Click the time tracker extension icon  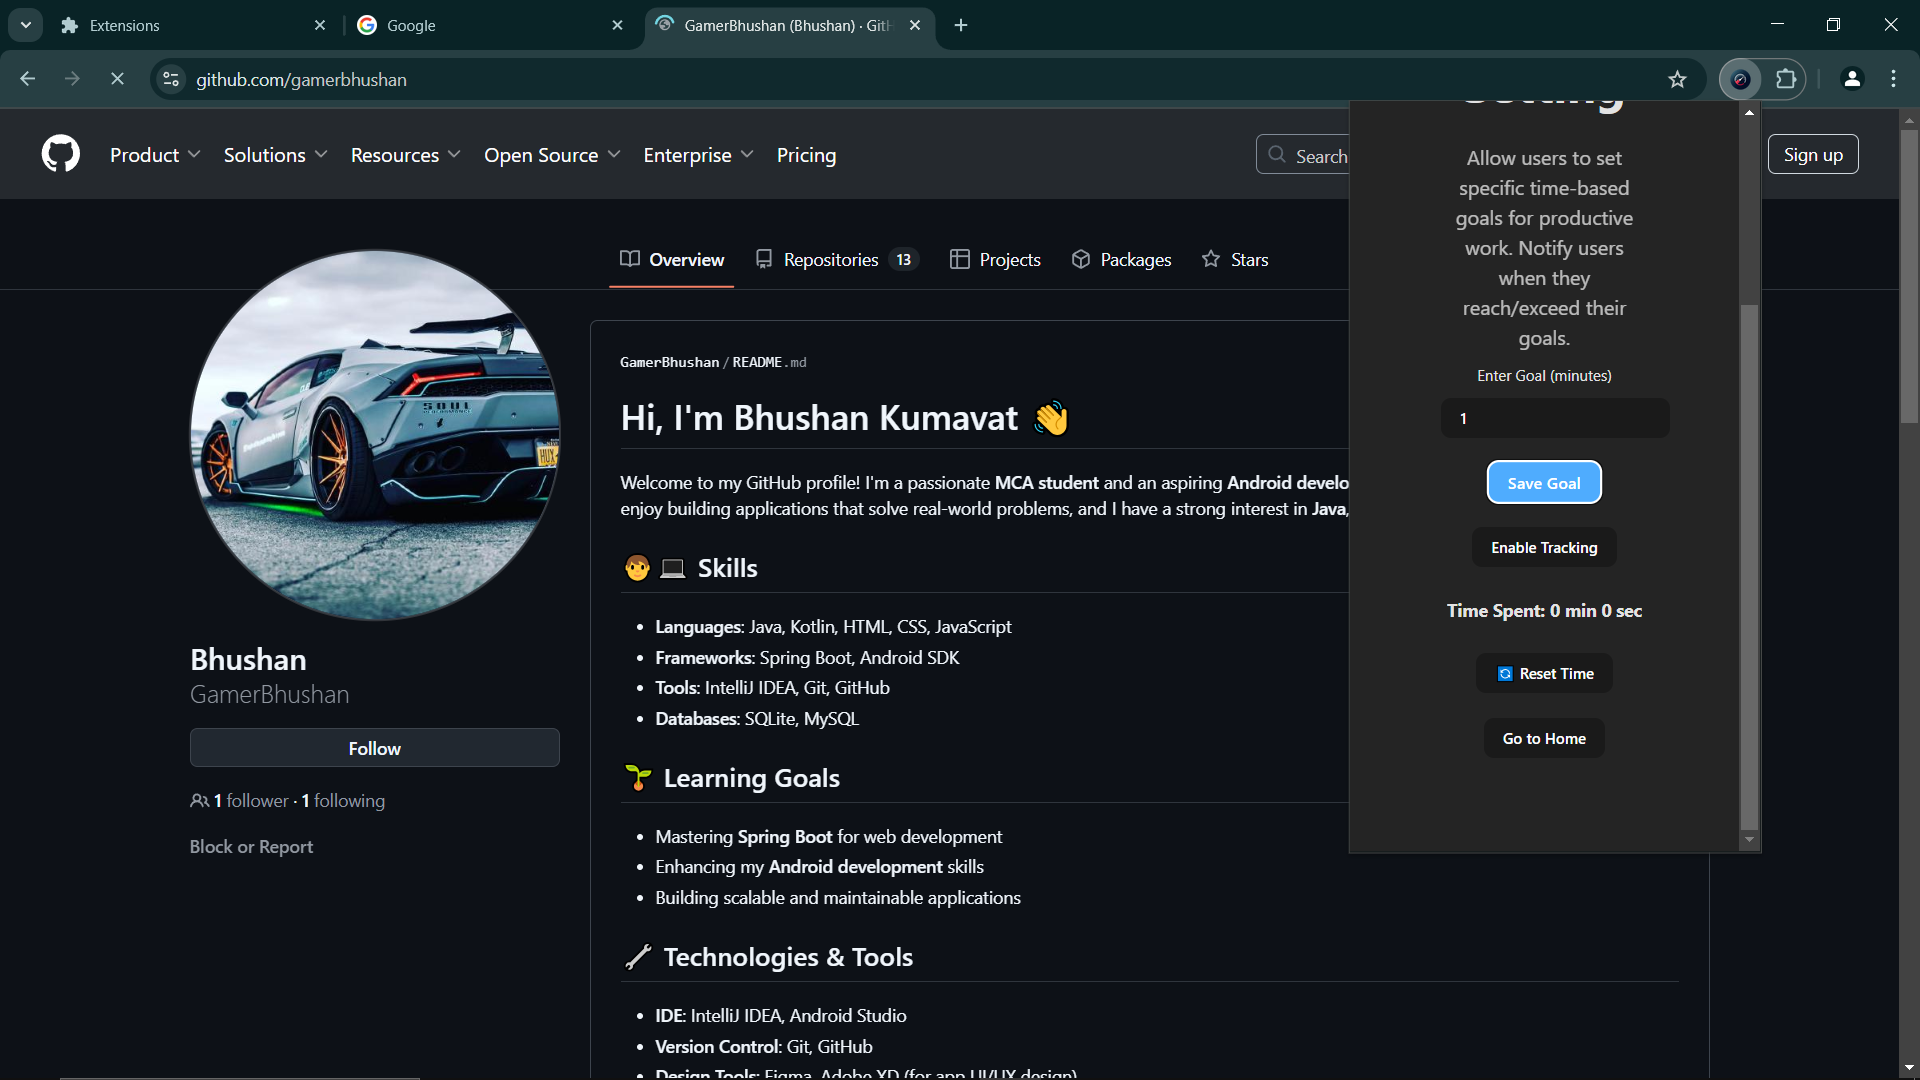click(x=1740, y=79)
